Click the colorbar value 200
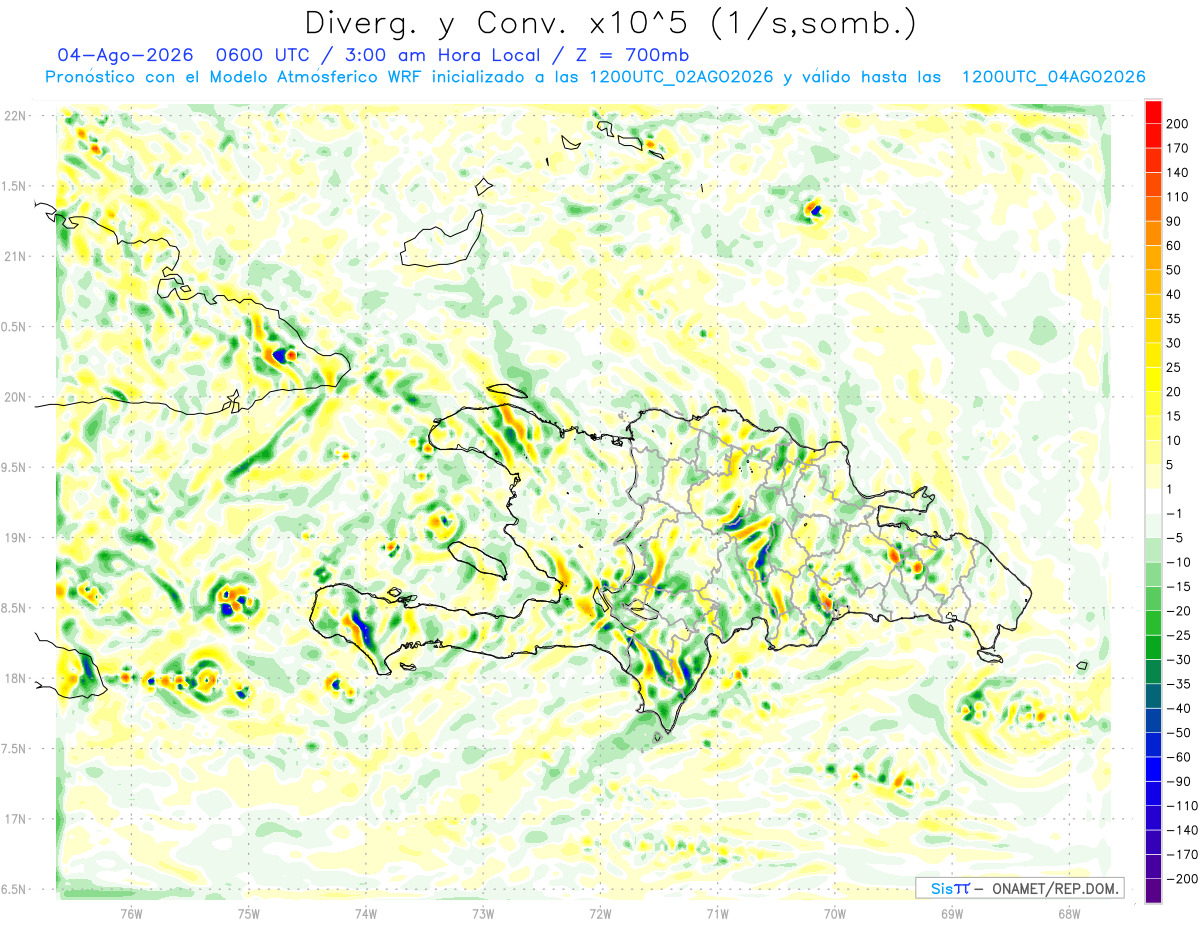 1178,124
